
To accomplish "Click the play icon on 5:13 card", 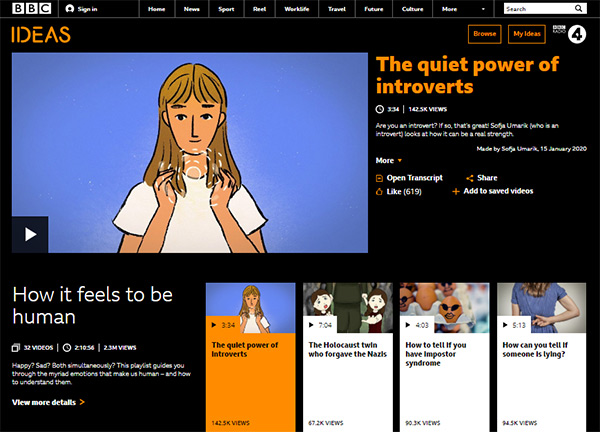I will (505, 325).
